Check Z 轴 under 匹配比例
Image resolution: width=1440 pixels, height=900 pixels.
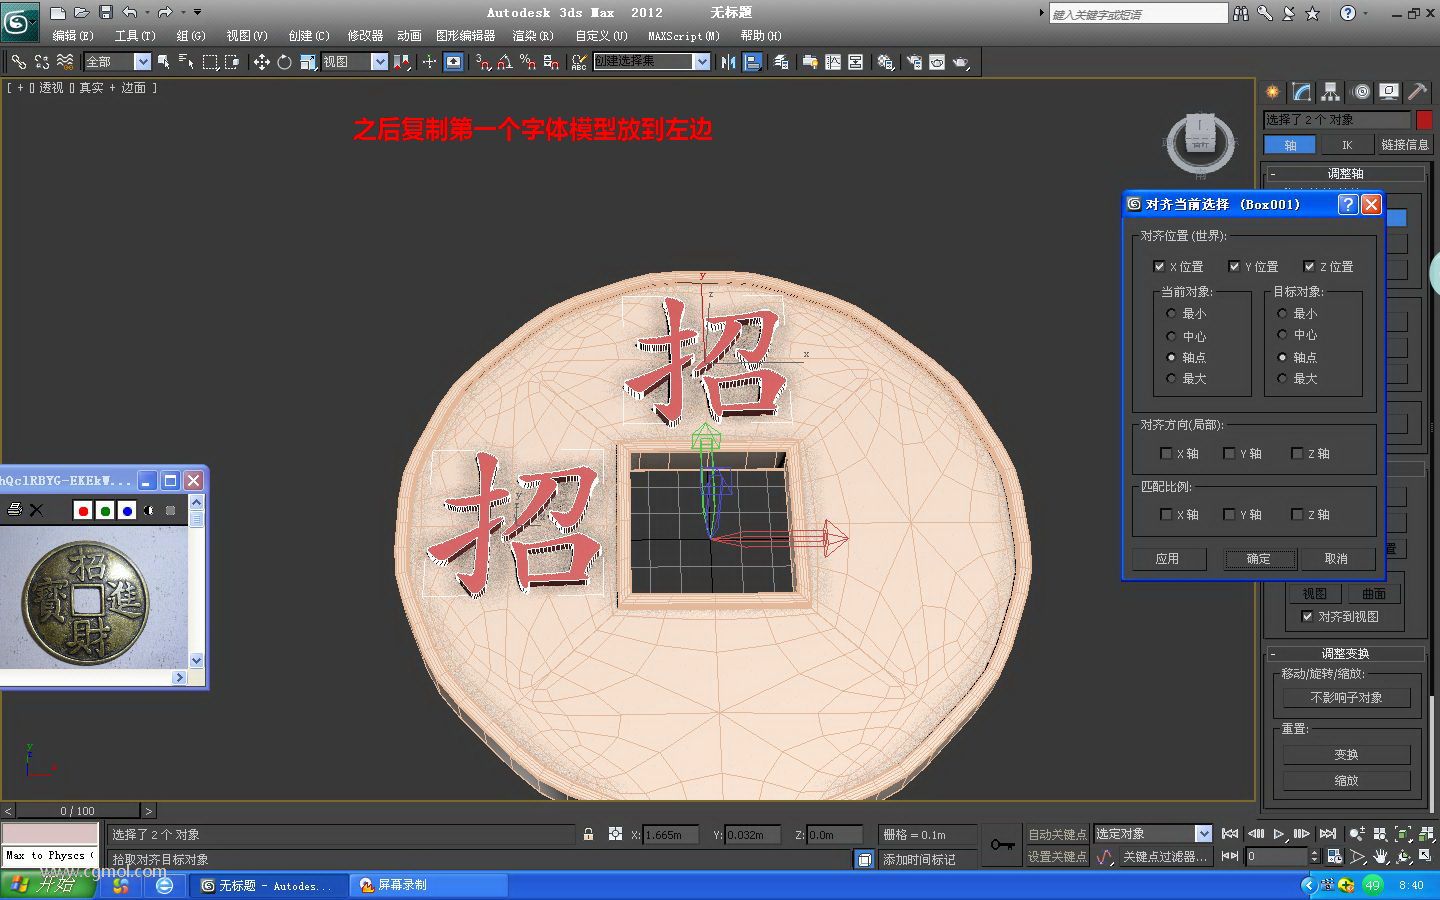pyautogui.click(x=1297, y=515)
